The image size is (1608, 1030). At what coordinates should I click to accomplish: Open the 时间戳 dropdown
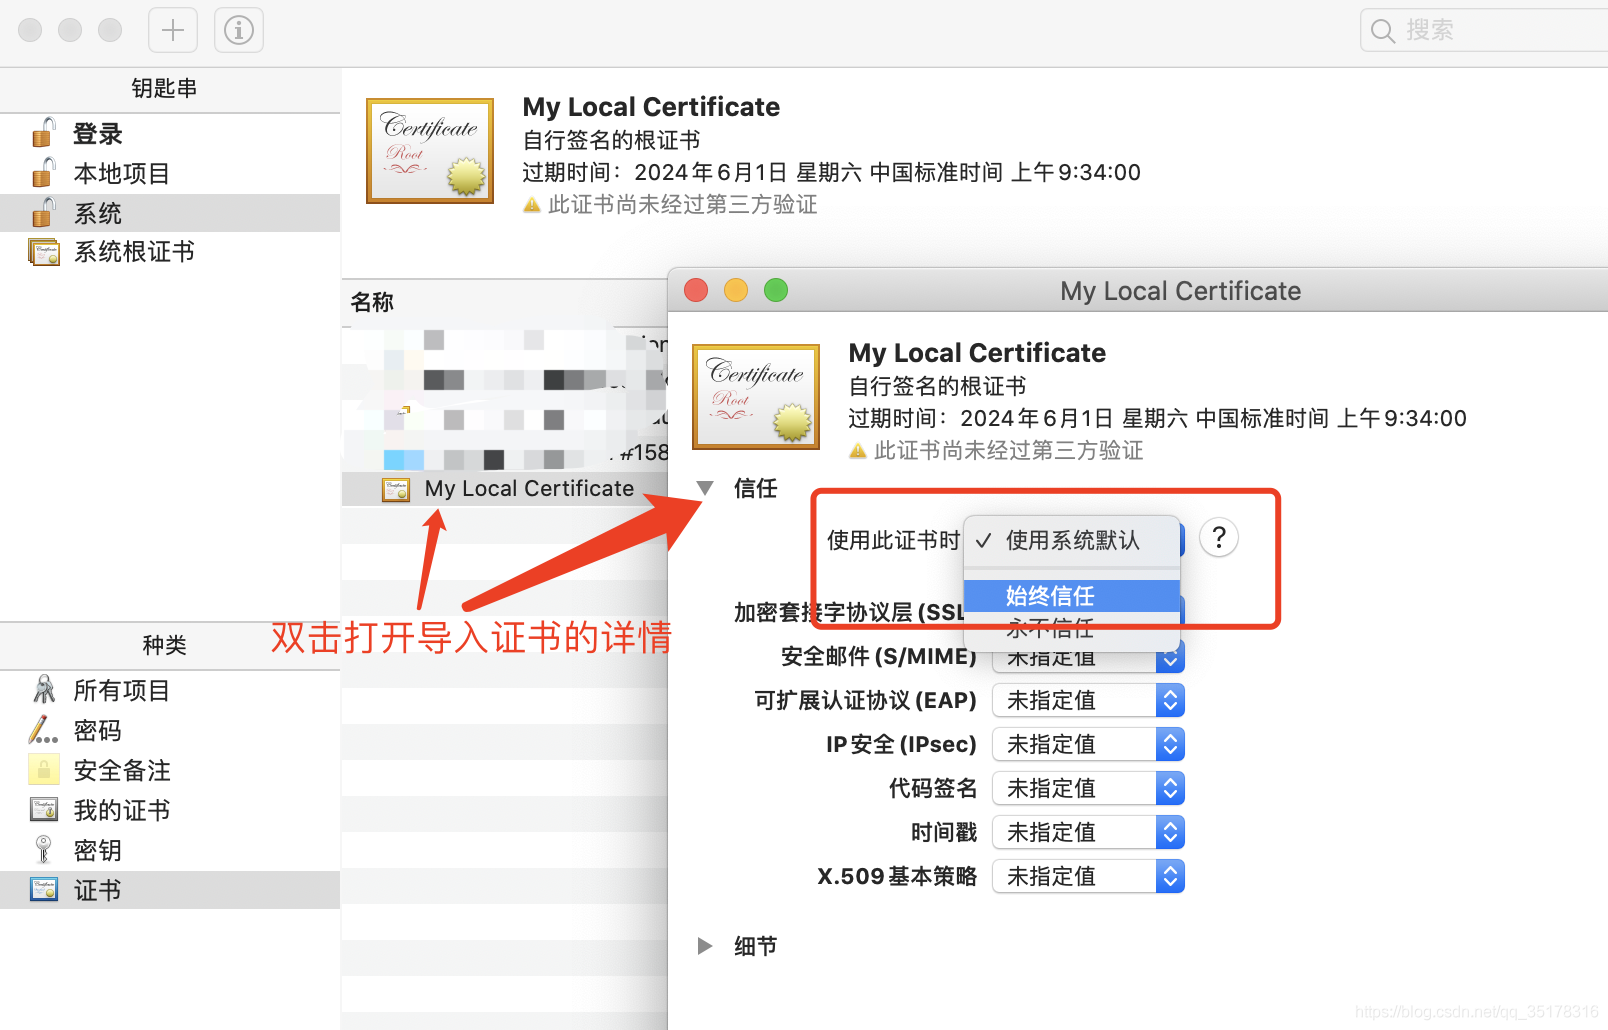click(x=1088, y=833)
